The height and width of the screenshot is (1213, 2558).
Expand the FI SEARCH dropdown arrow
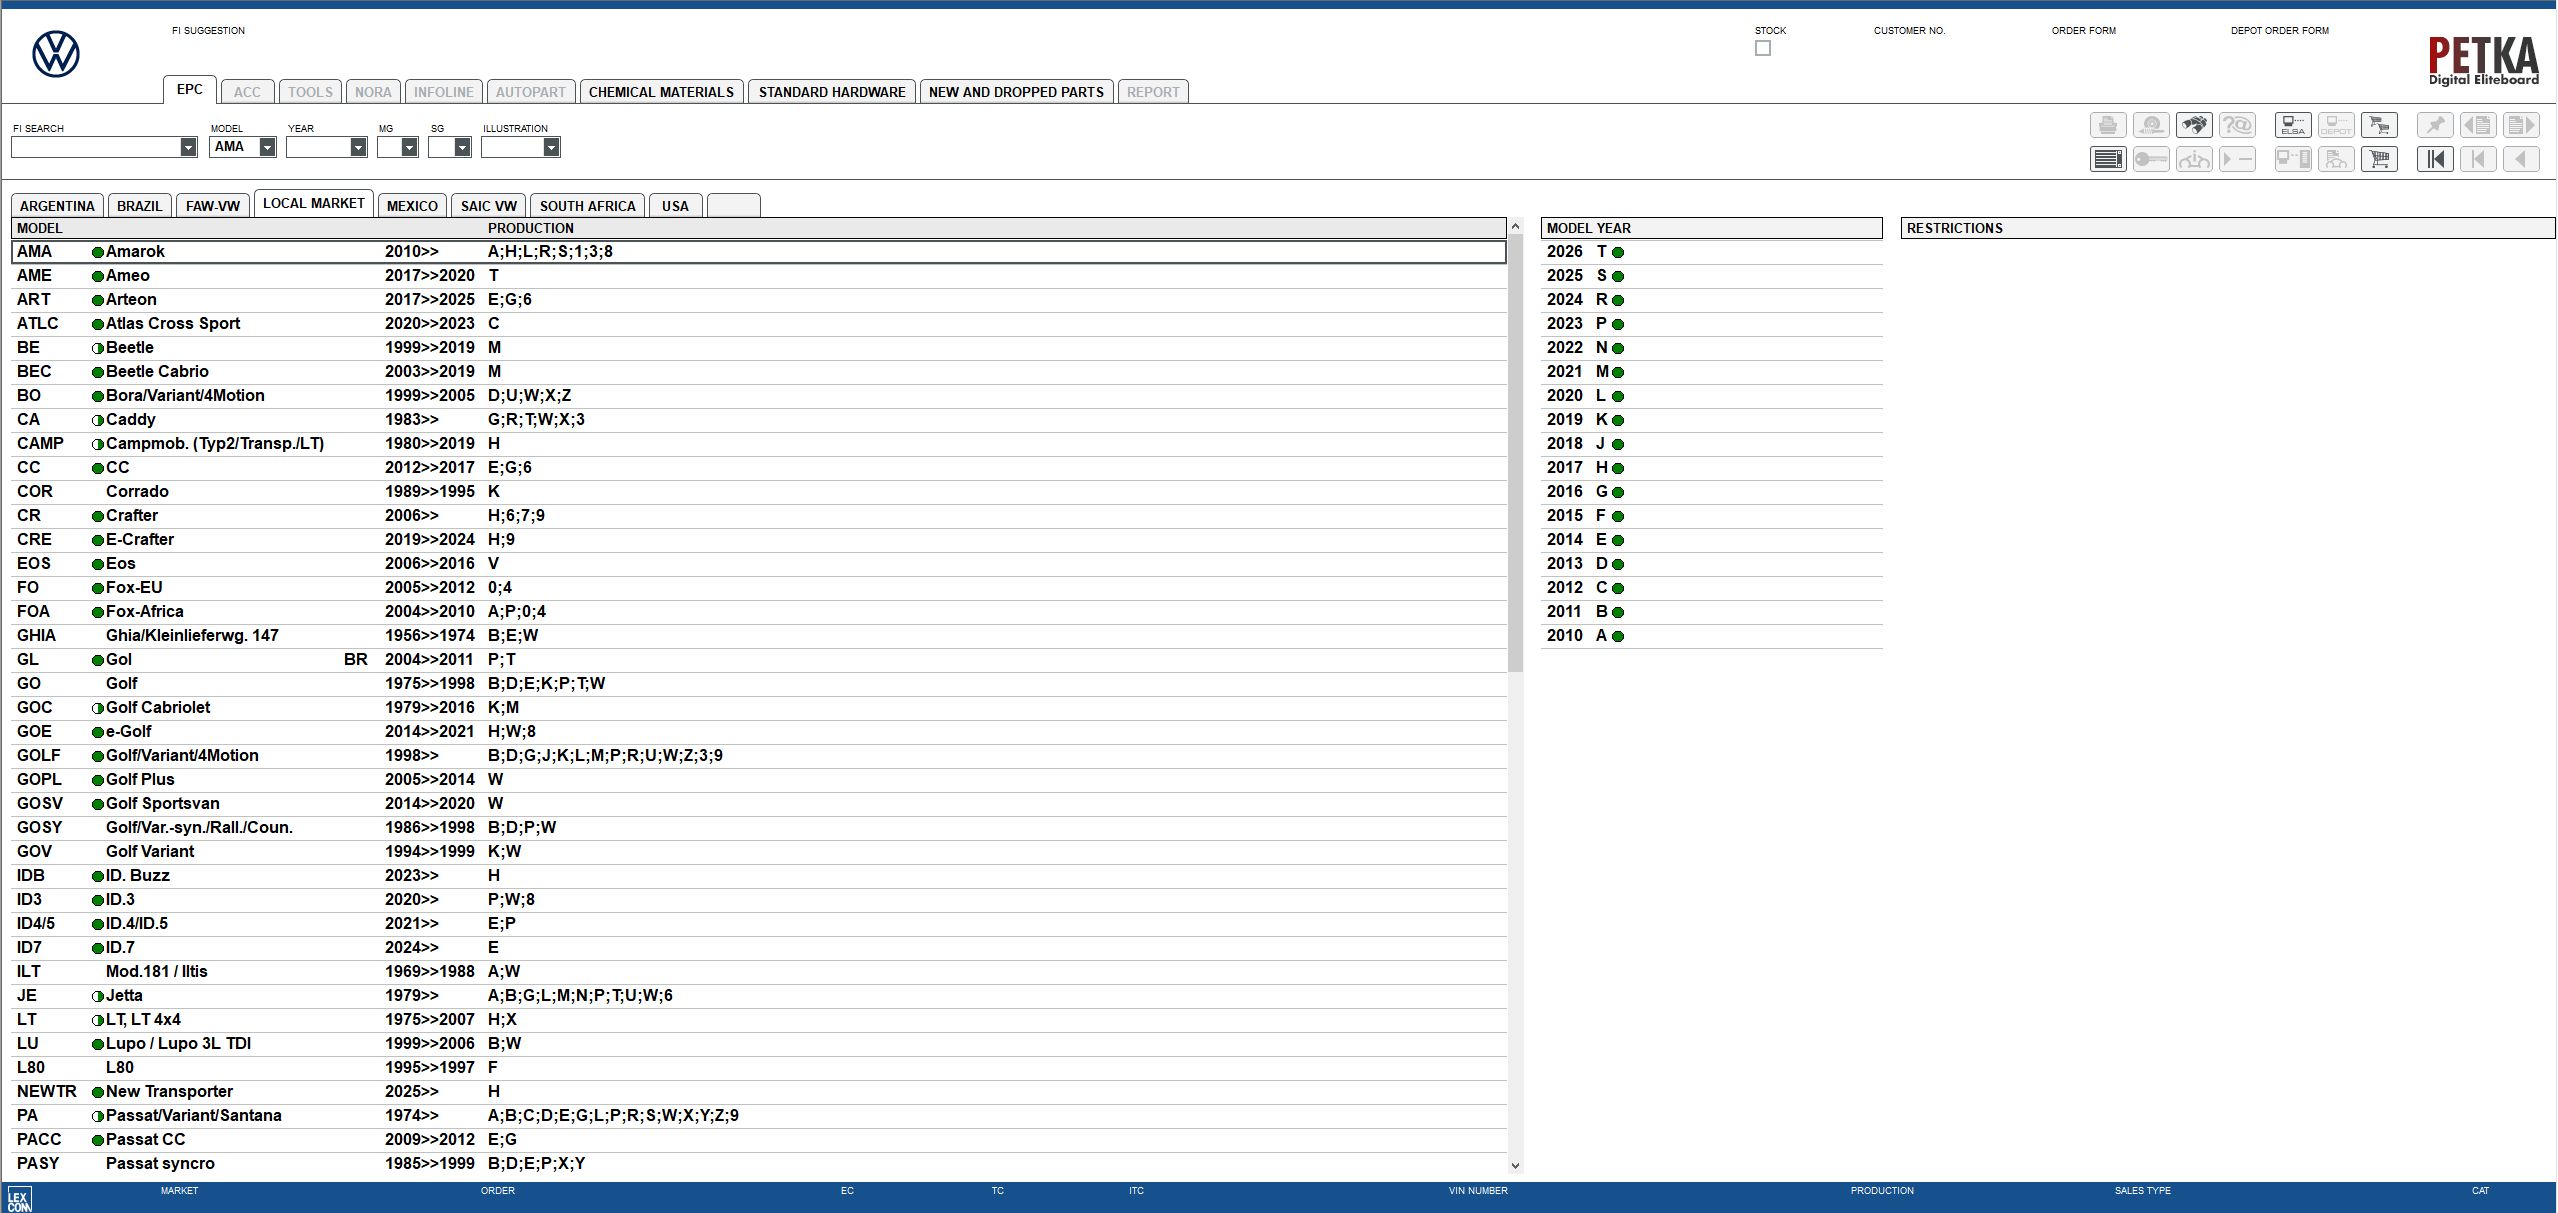tap(188, 147)
